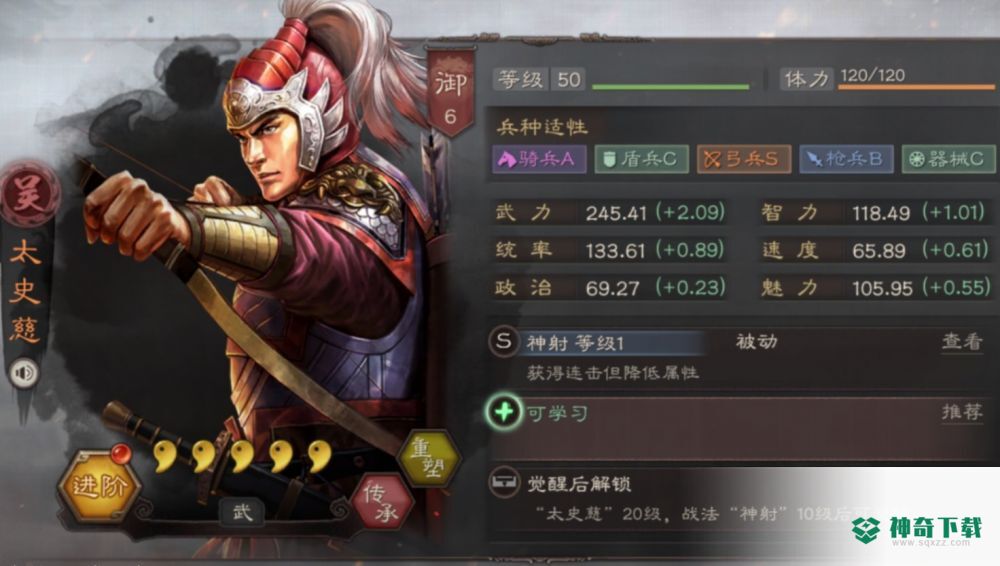The image size is (1000, 566).
Task: Tap the green plus learn-skill icon
Action: [504, 412]
